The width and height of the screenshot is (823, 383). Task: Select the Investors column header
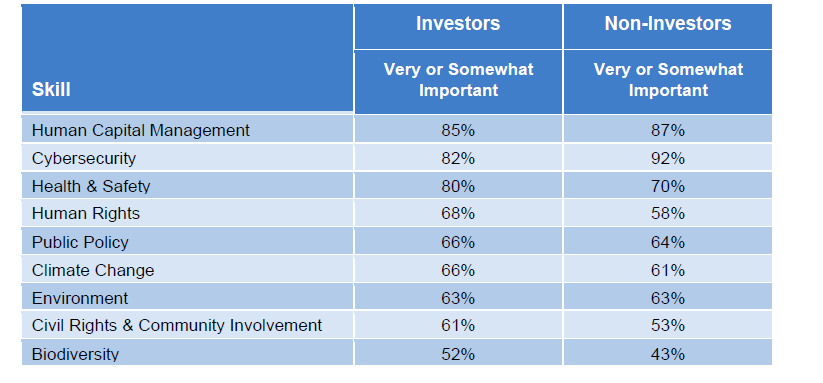click(458, 24)
